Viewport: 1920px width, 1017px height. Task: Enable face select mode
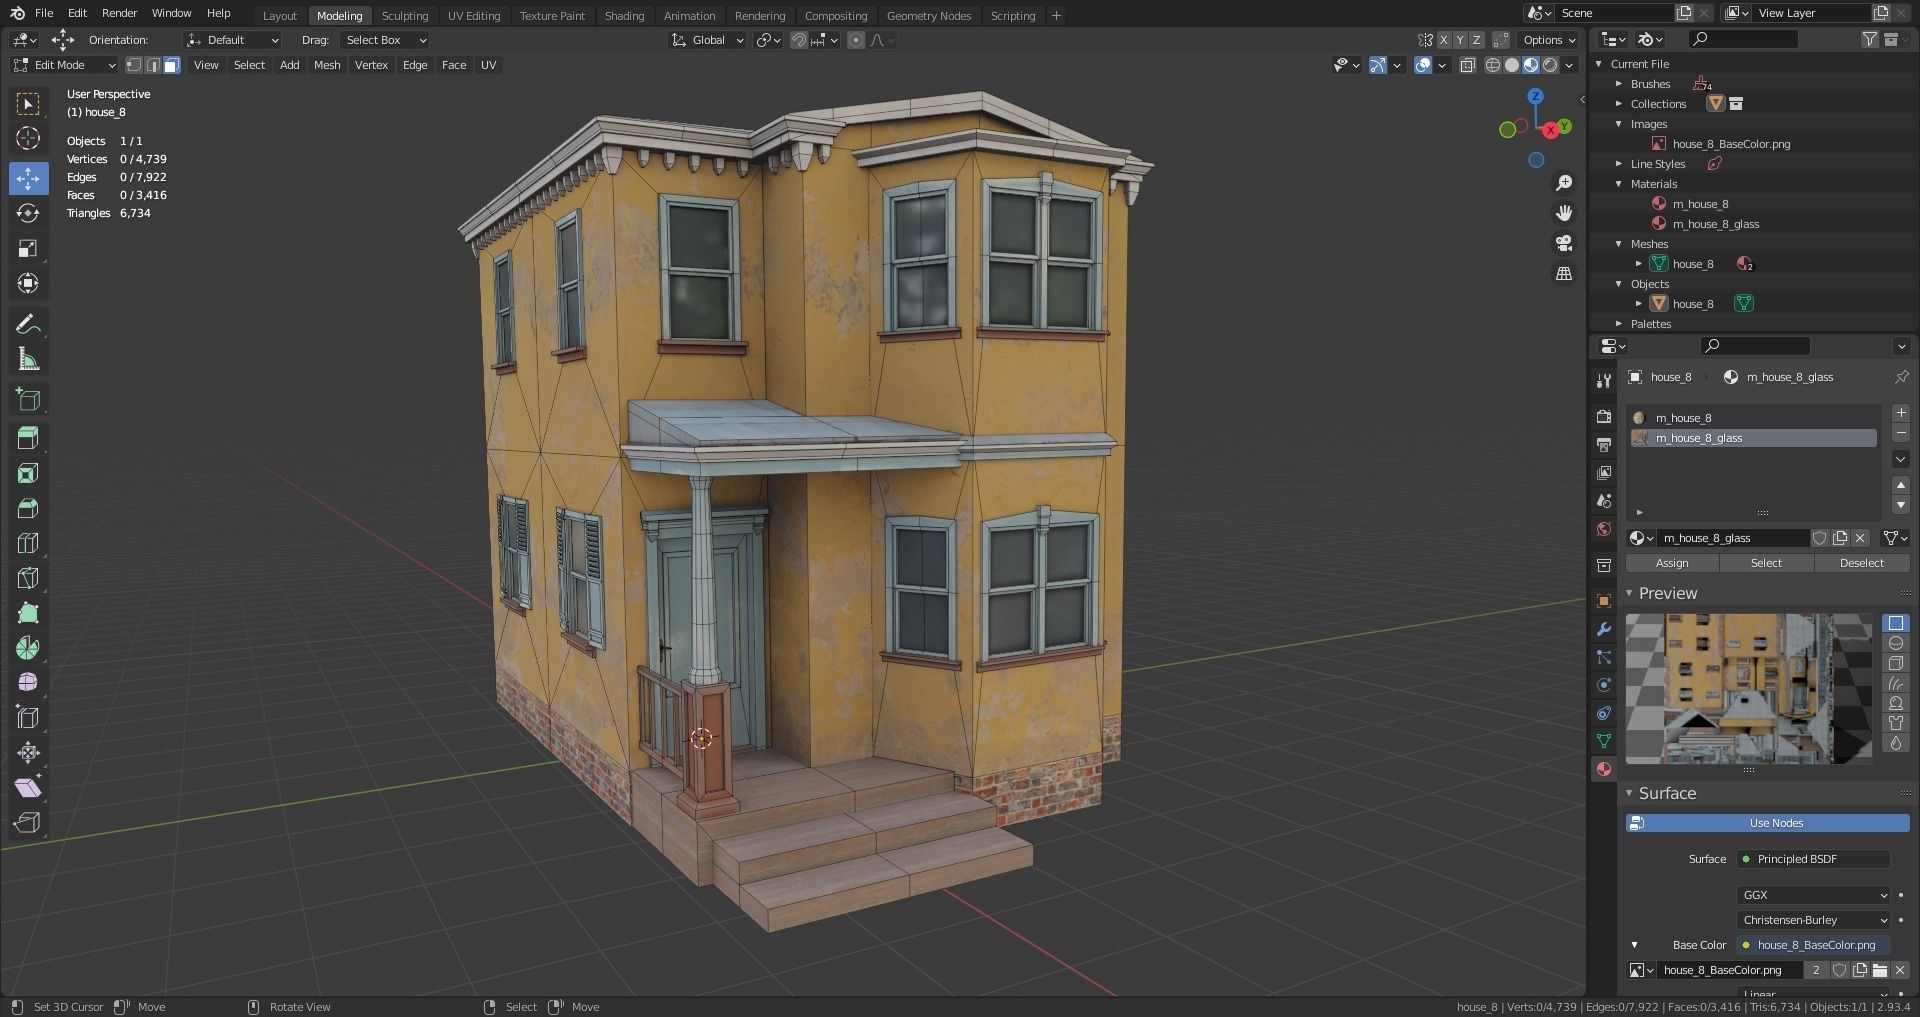[172, 65]
